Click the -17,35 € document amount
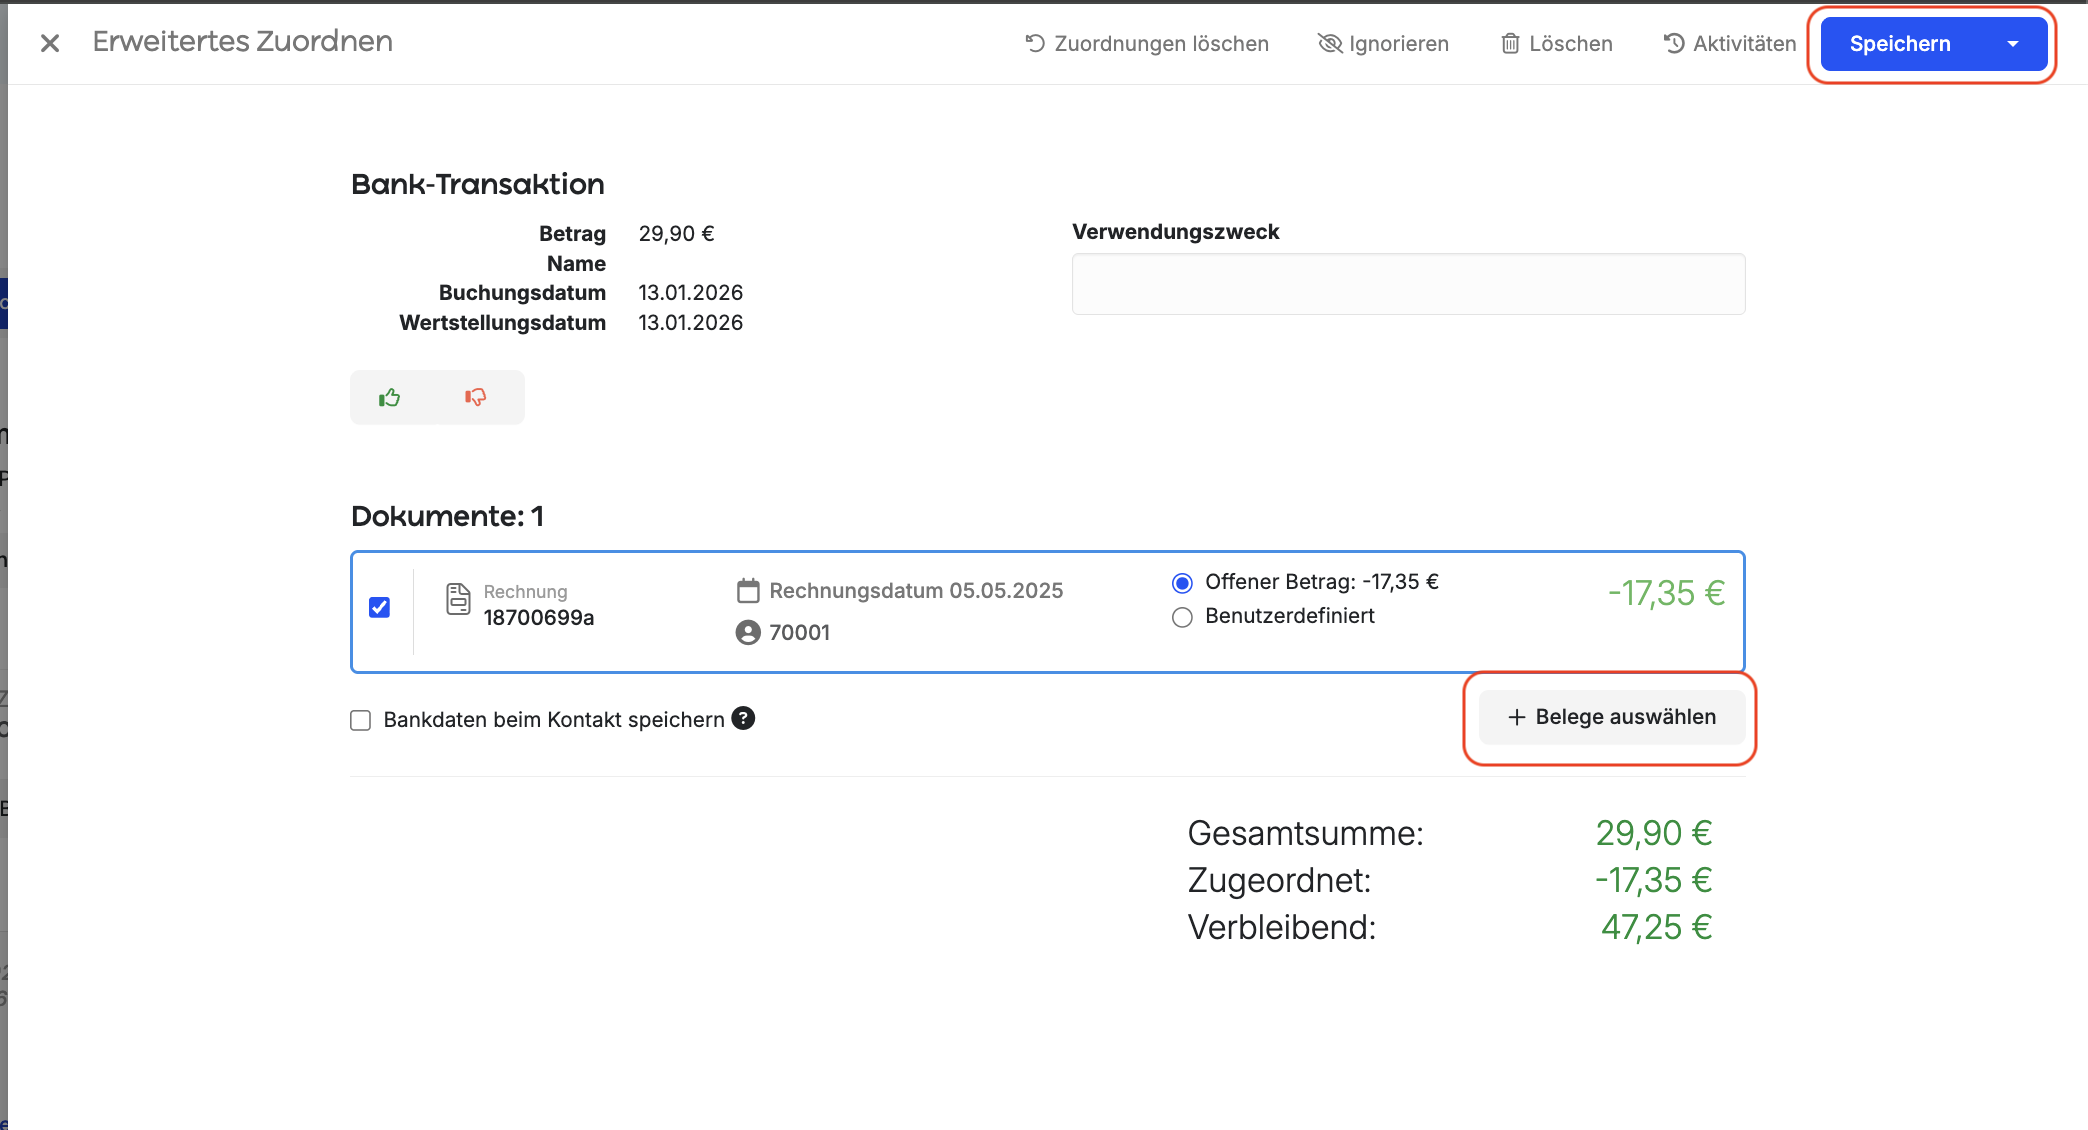 (x=1666, y=593)
